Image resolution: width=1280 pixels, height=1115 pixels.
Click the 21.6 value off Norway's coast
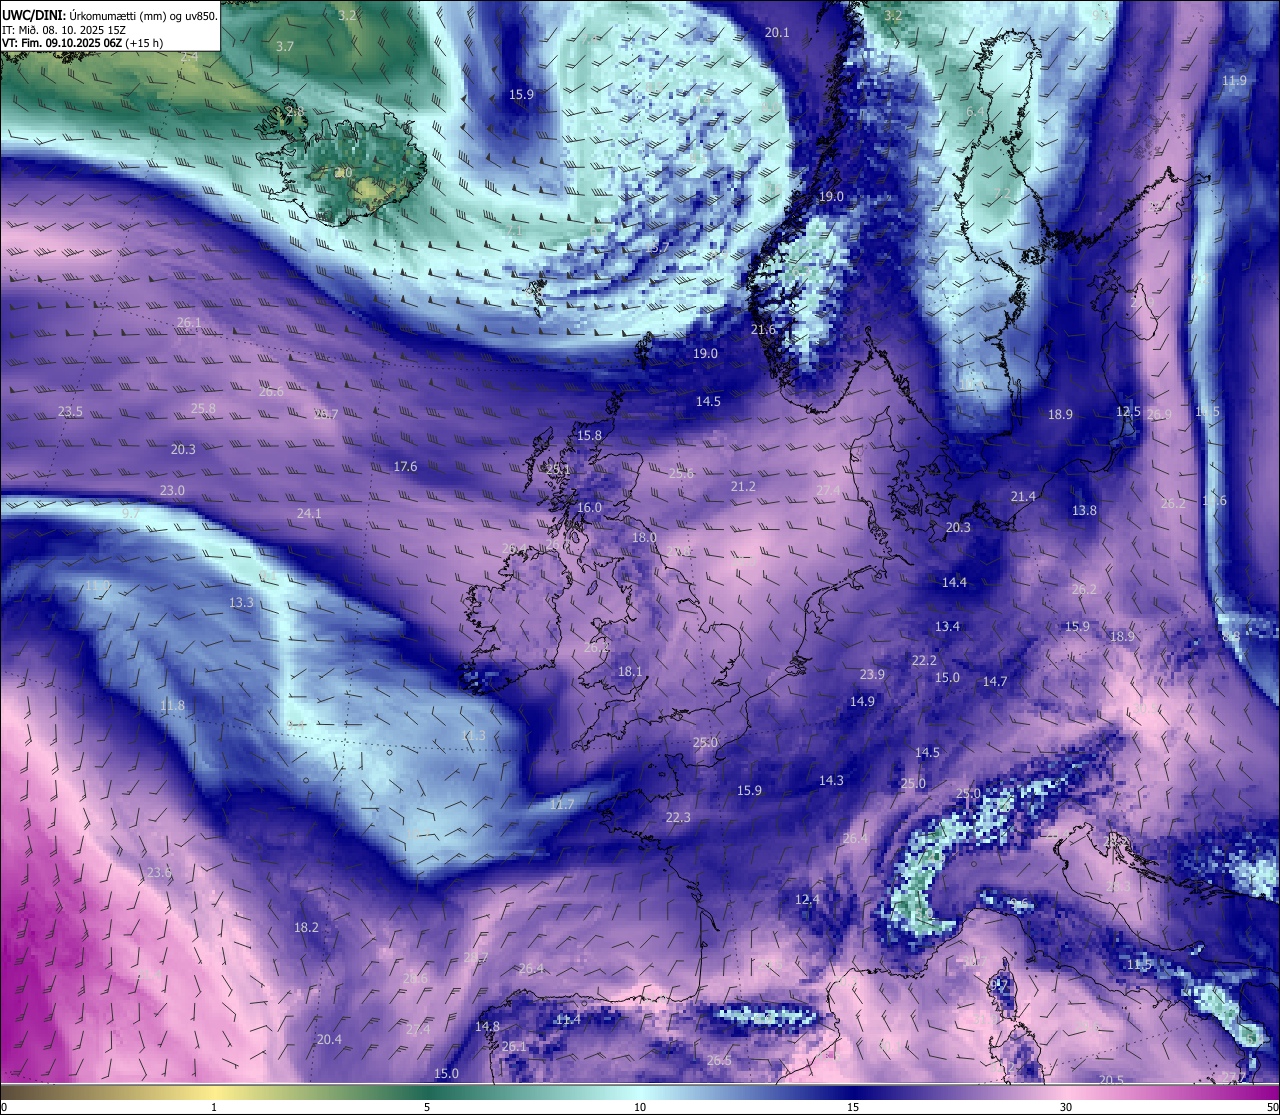tap(763, 329)
